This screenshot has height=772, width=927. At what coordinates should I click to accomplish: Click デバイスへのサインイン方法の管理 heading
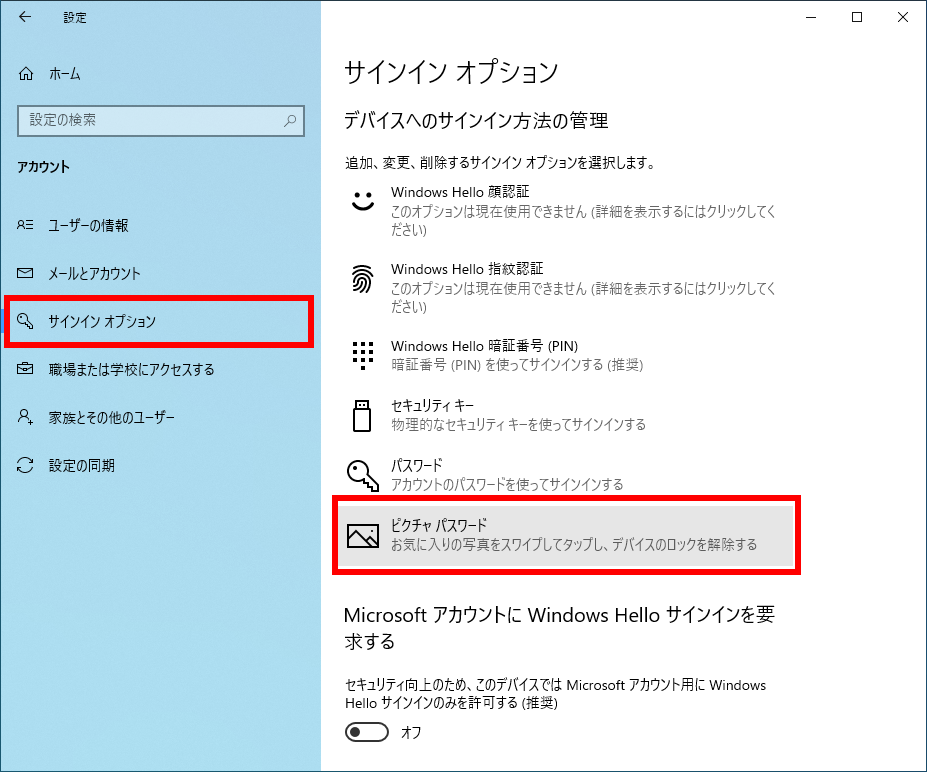point(476,121)
